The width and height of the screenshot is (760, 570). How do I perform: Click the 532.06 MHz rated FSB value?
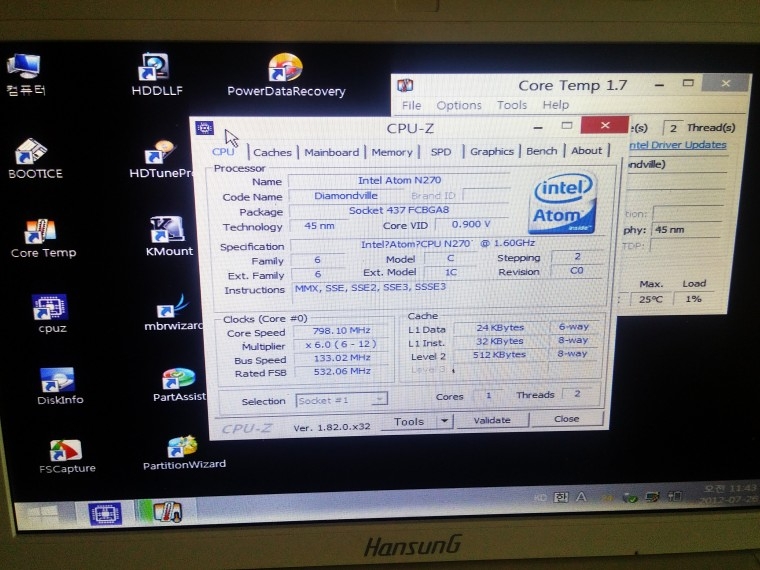(x=341, y=371)
